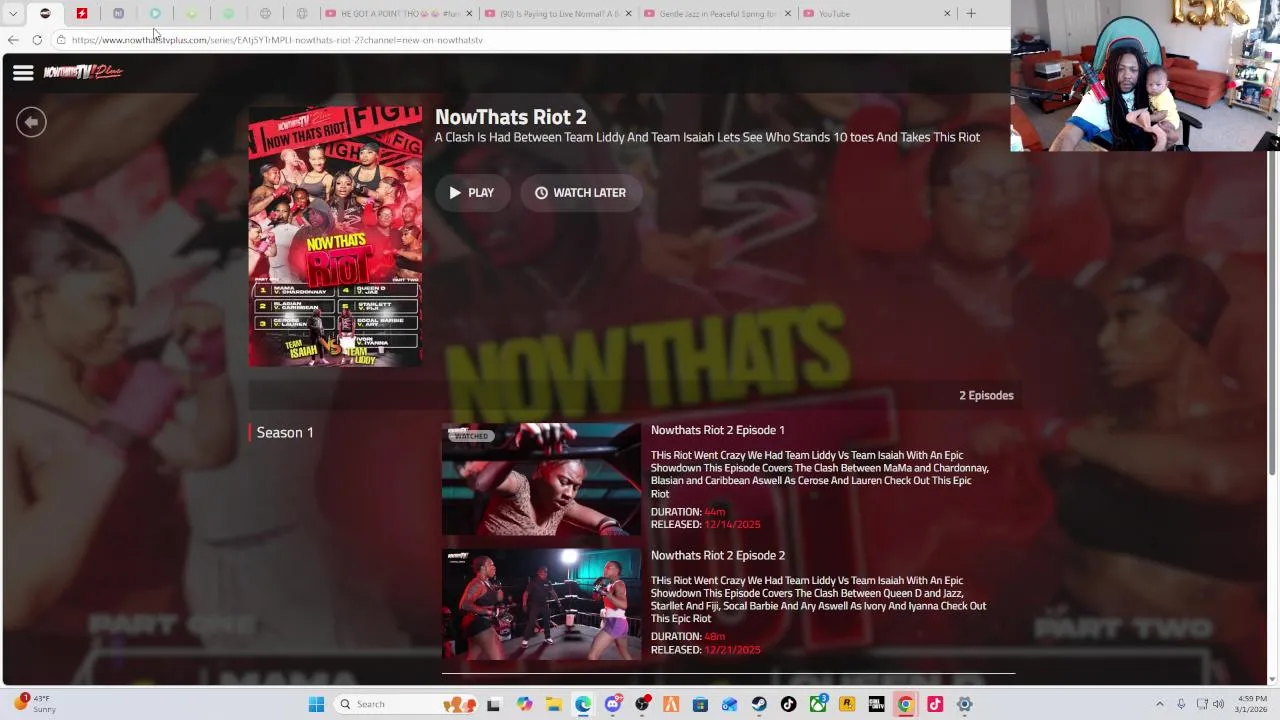Open the Episode 2 thumbnail
The width and height of the screenshot is (1280, 720).
[x=541, y=604]
